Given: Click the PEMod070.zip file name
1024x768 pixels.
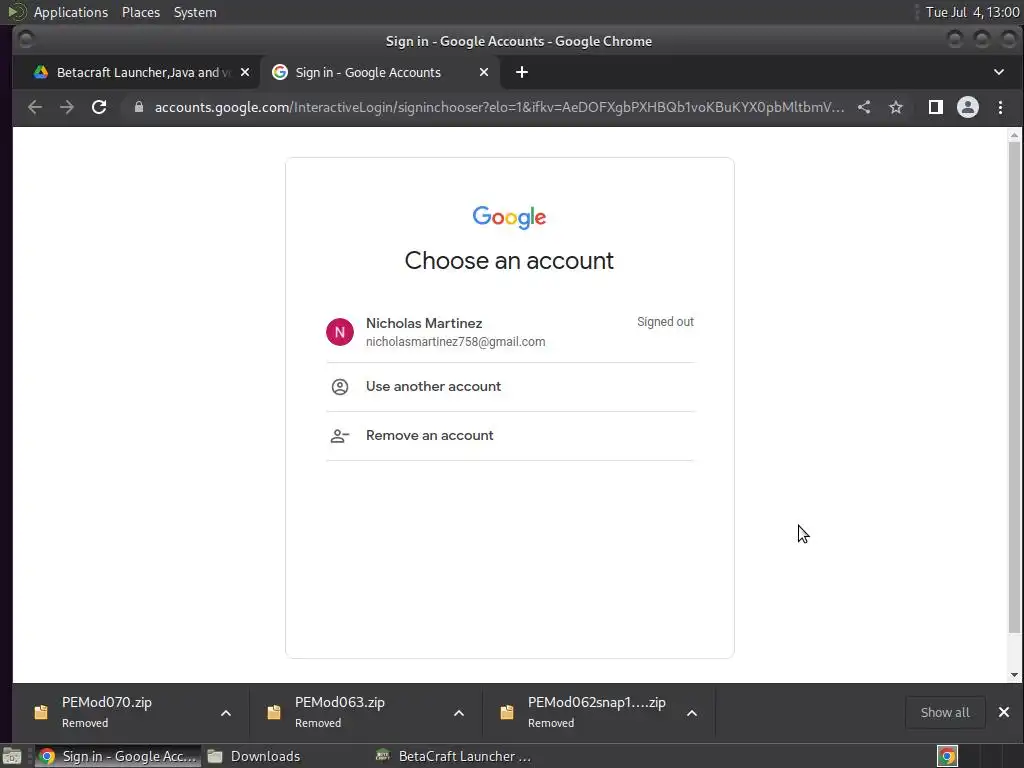Looking at the screenshot, I should click(107, 703).
